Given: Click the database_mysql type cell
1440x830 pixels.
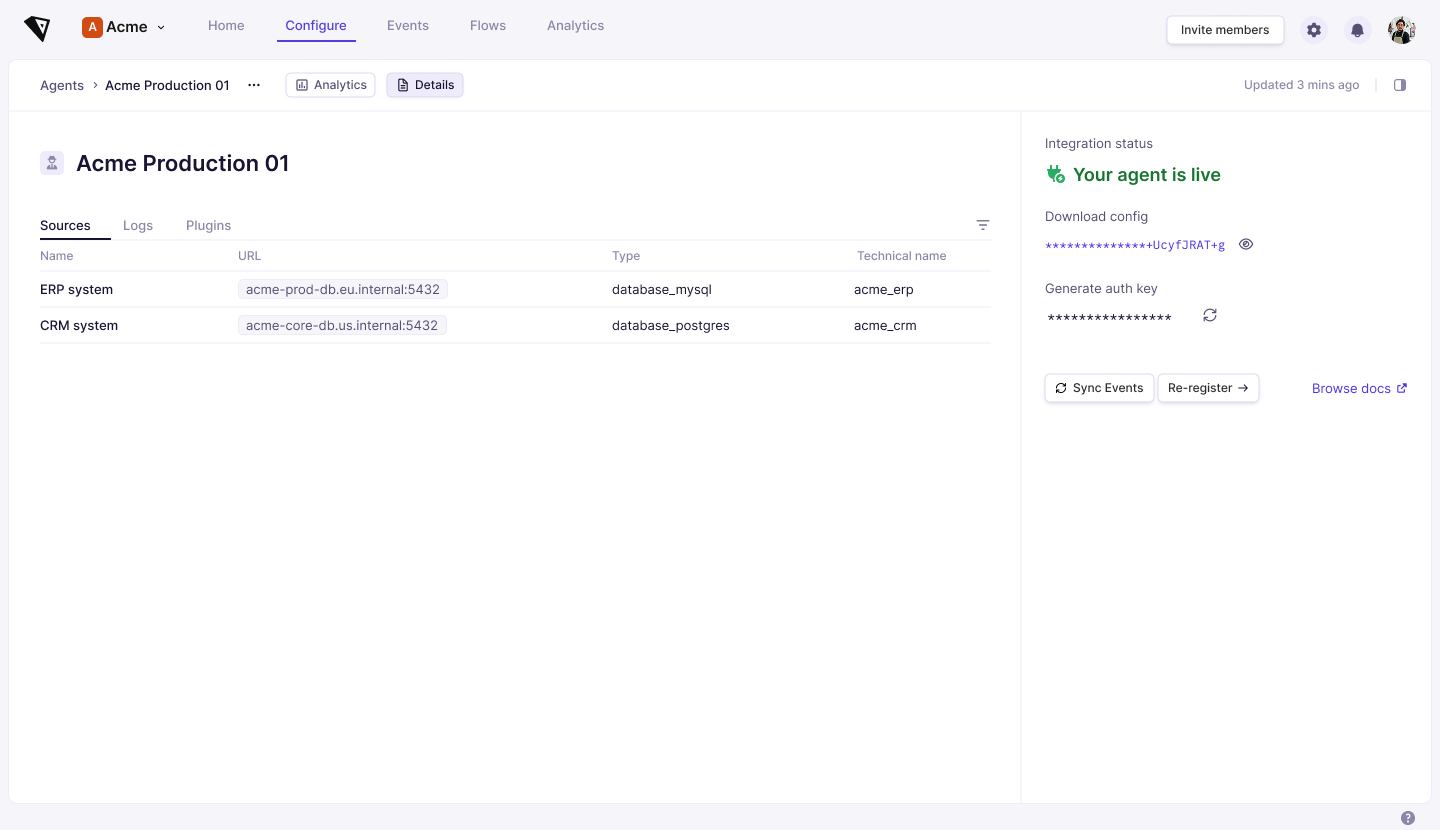Looking at the screenshot, I should [x=662, y=289].
